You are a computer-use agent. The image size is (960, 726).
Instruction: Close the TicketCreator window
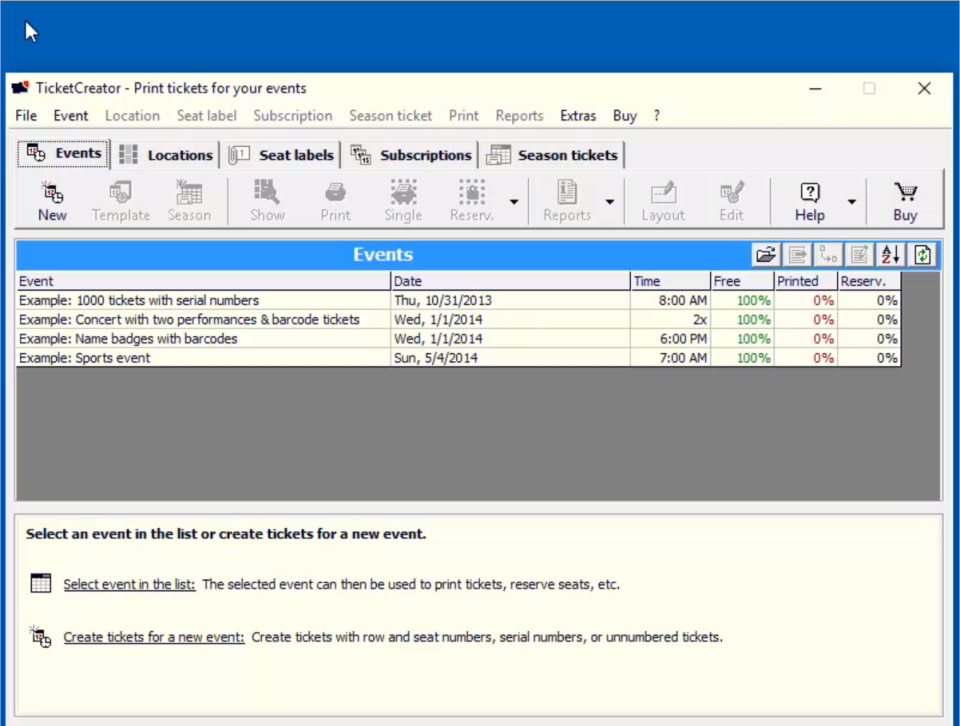[x=924, y=89]
